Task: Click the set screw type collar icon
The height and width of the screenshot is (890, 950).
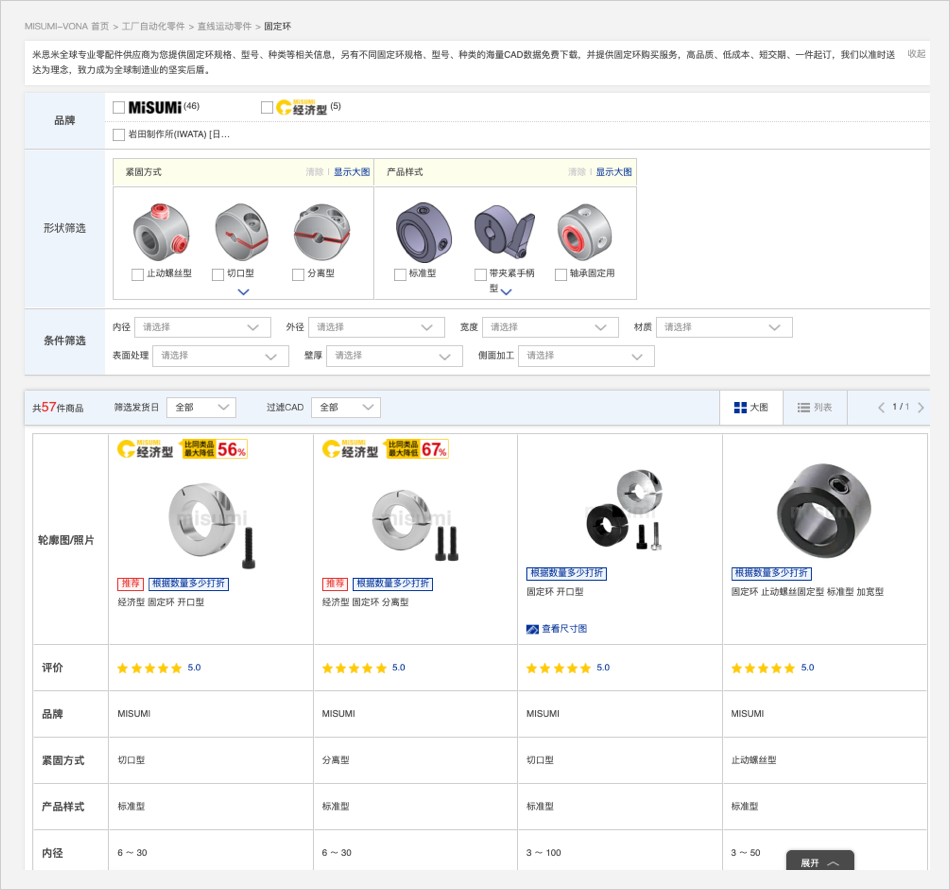Action: (x=161, y=232)
